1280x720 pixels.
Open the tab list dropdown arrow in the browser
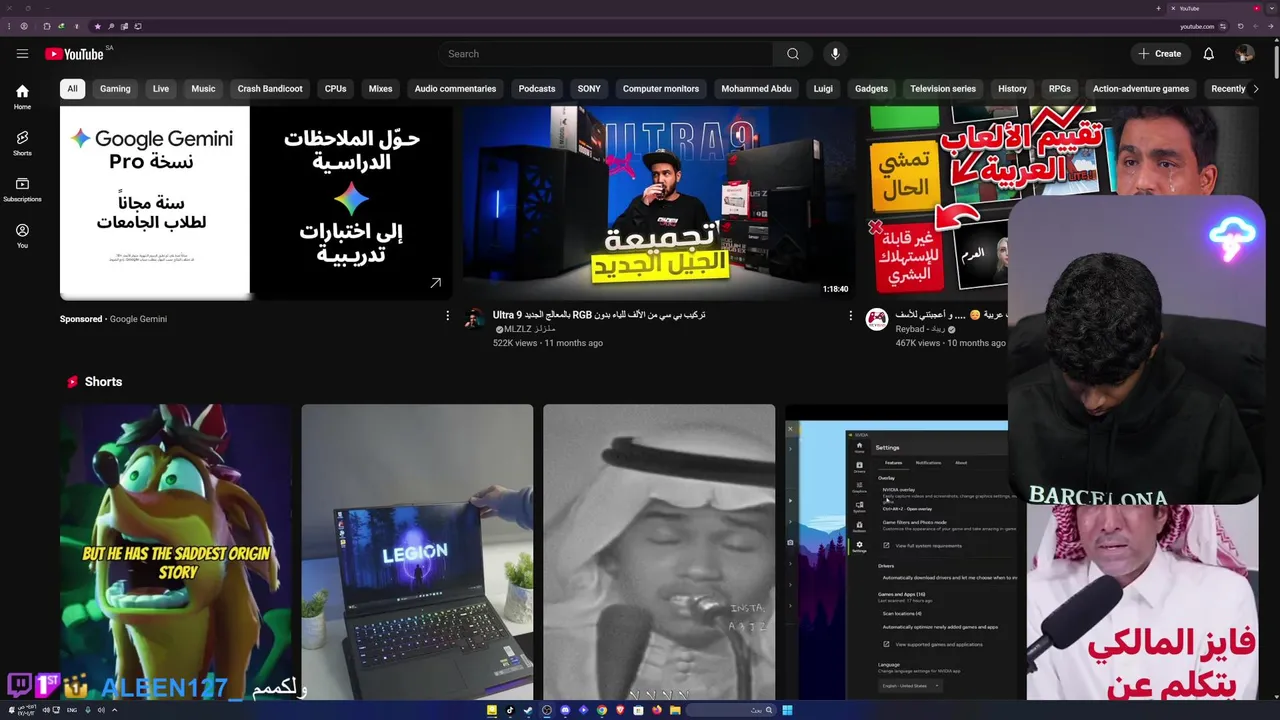pyautogui.click(x=1272, y=8)
